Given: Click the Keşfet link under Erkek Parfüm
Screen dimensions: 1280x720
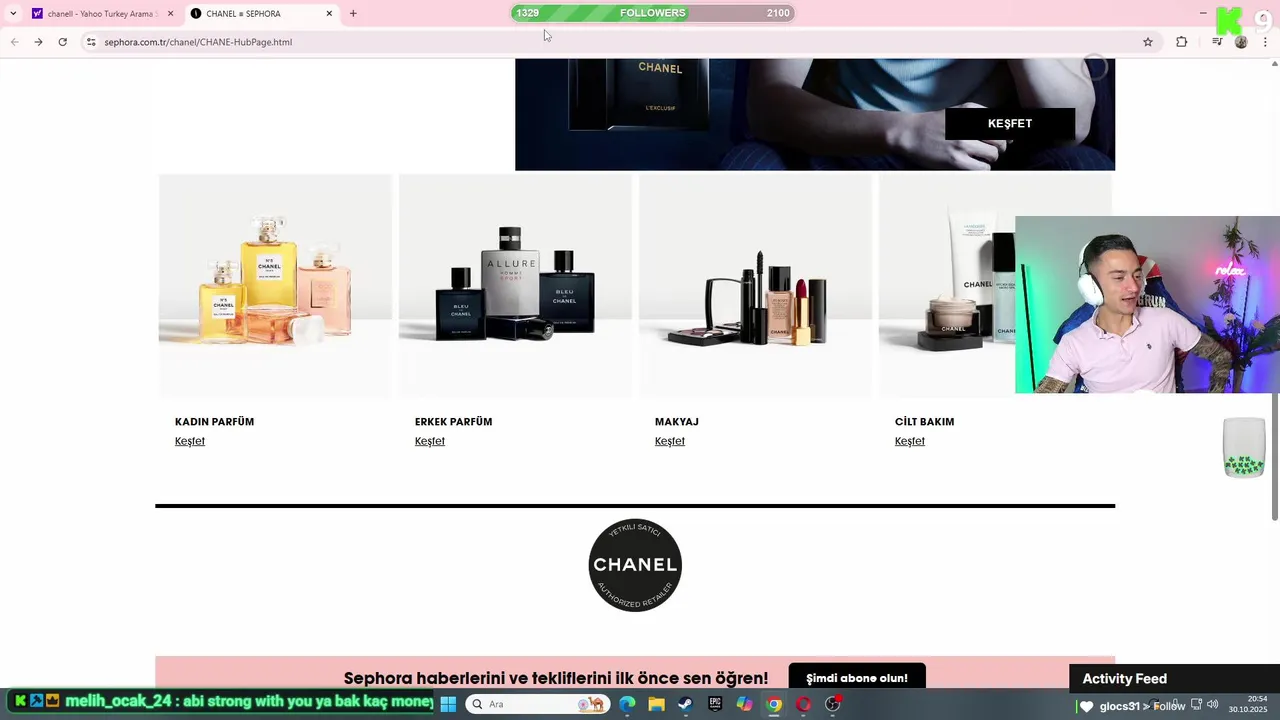Looking at the screenshot, I should coord(430,441).
